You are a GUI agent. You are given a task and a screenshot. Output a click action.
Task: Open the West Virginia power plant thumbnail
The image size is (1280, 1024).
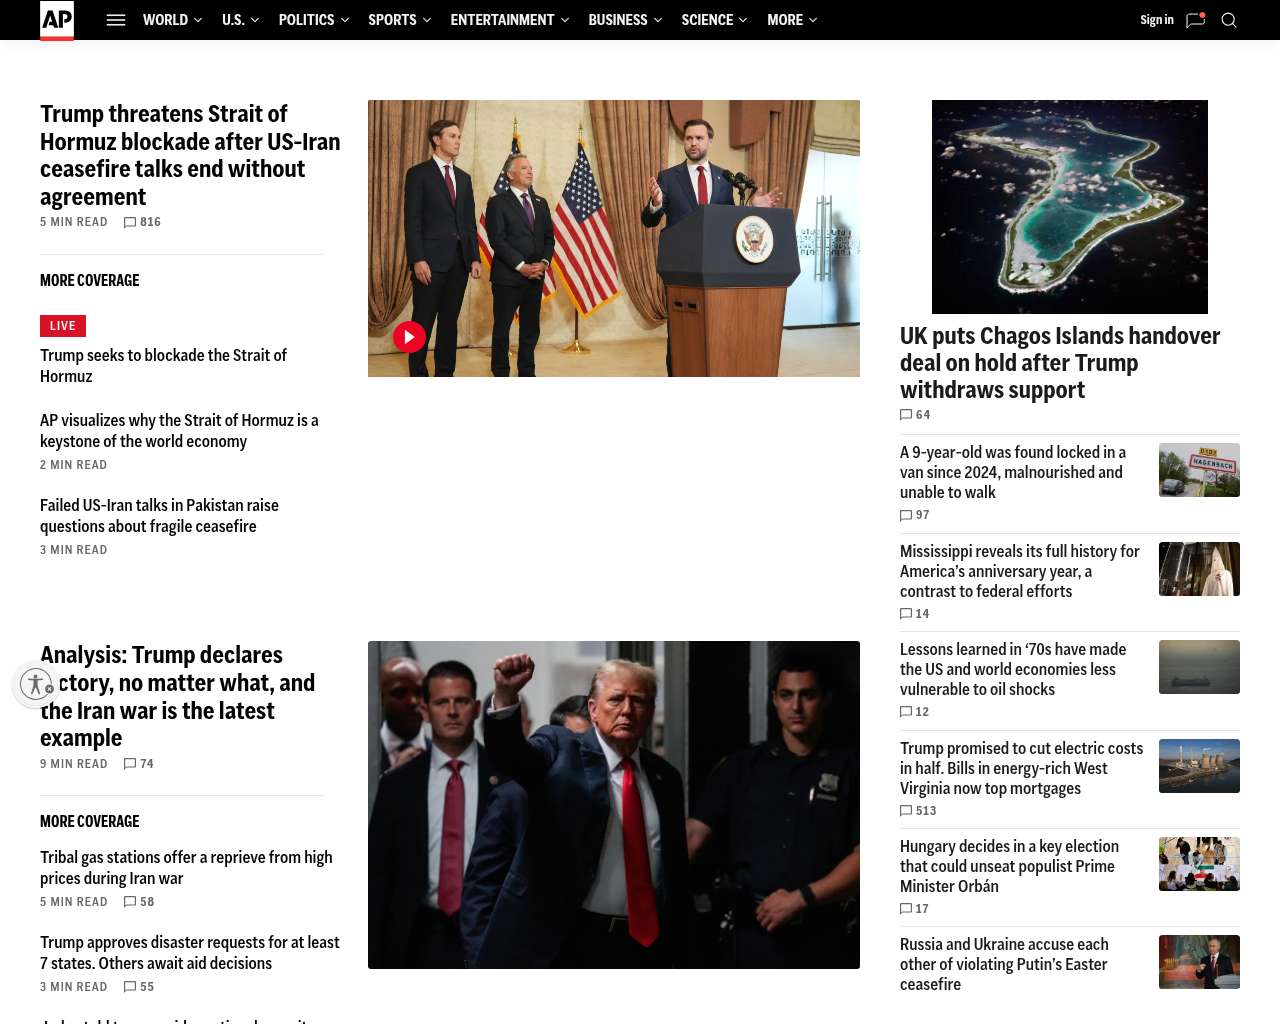pyautogui.click(x=1199, y=766)
